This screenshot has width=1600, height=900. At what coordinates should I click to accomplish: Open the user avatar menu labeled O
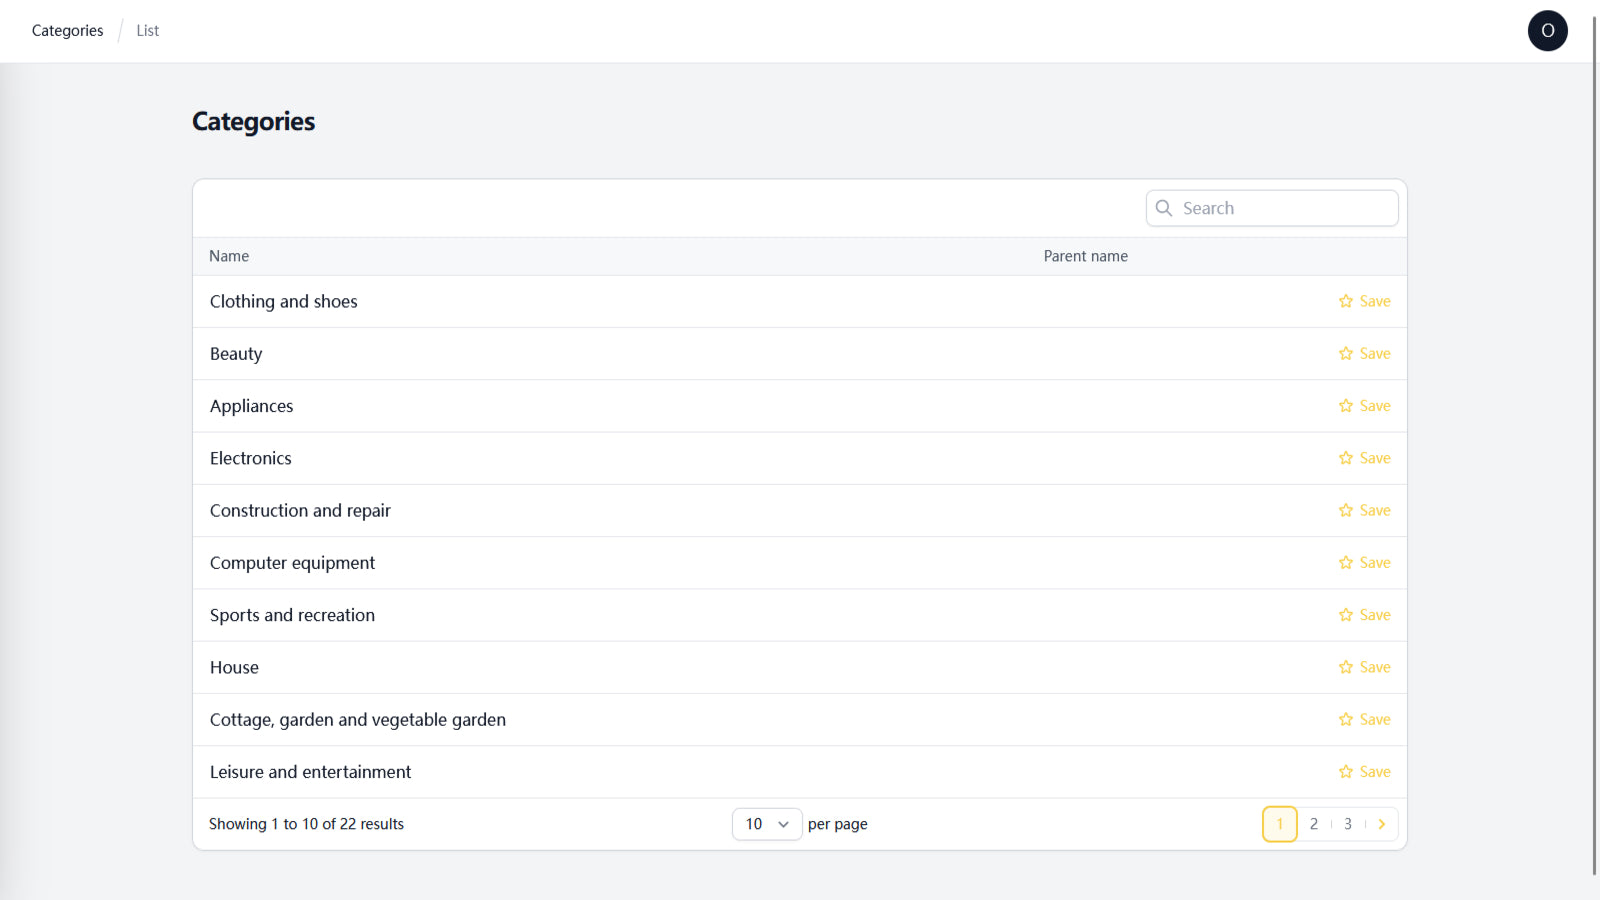(x=1547, y=31)
